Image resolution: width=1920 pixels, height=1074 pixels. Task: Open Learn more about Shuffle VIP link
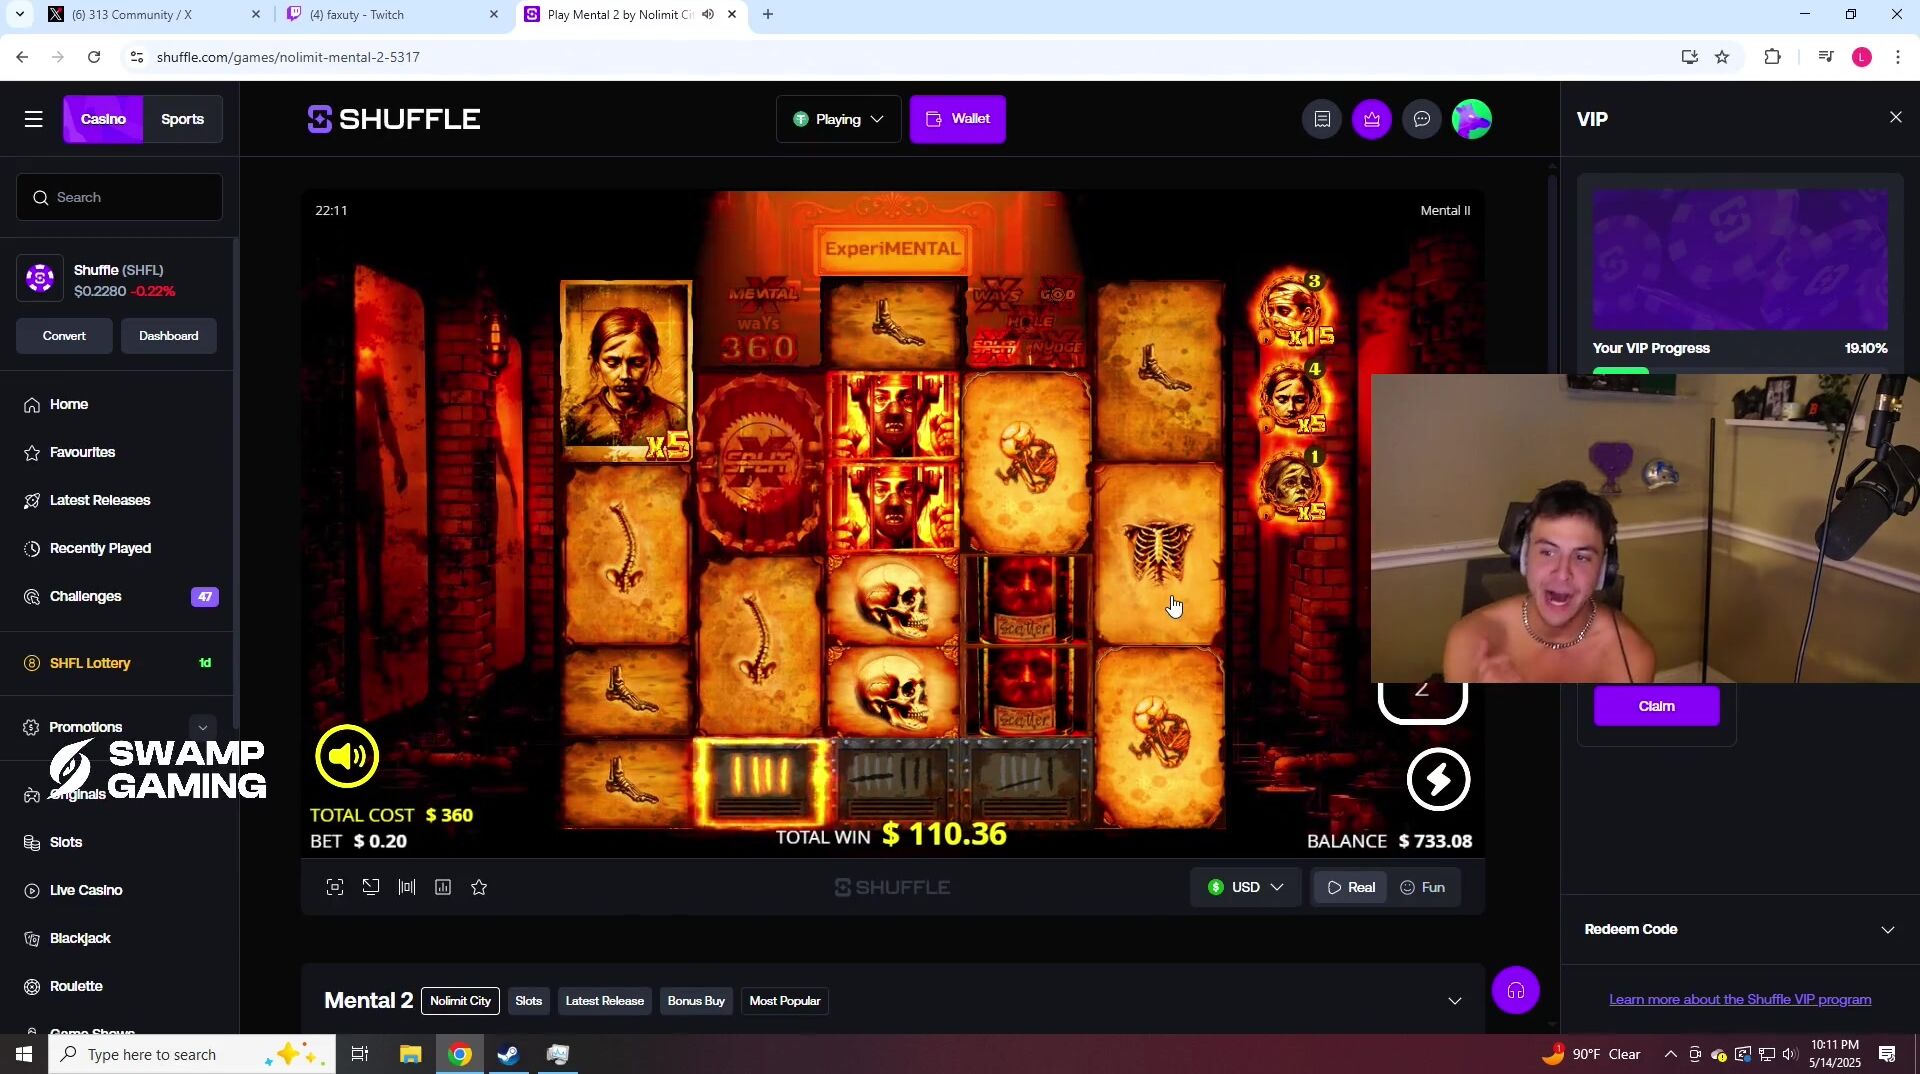coord(1740,999)
